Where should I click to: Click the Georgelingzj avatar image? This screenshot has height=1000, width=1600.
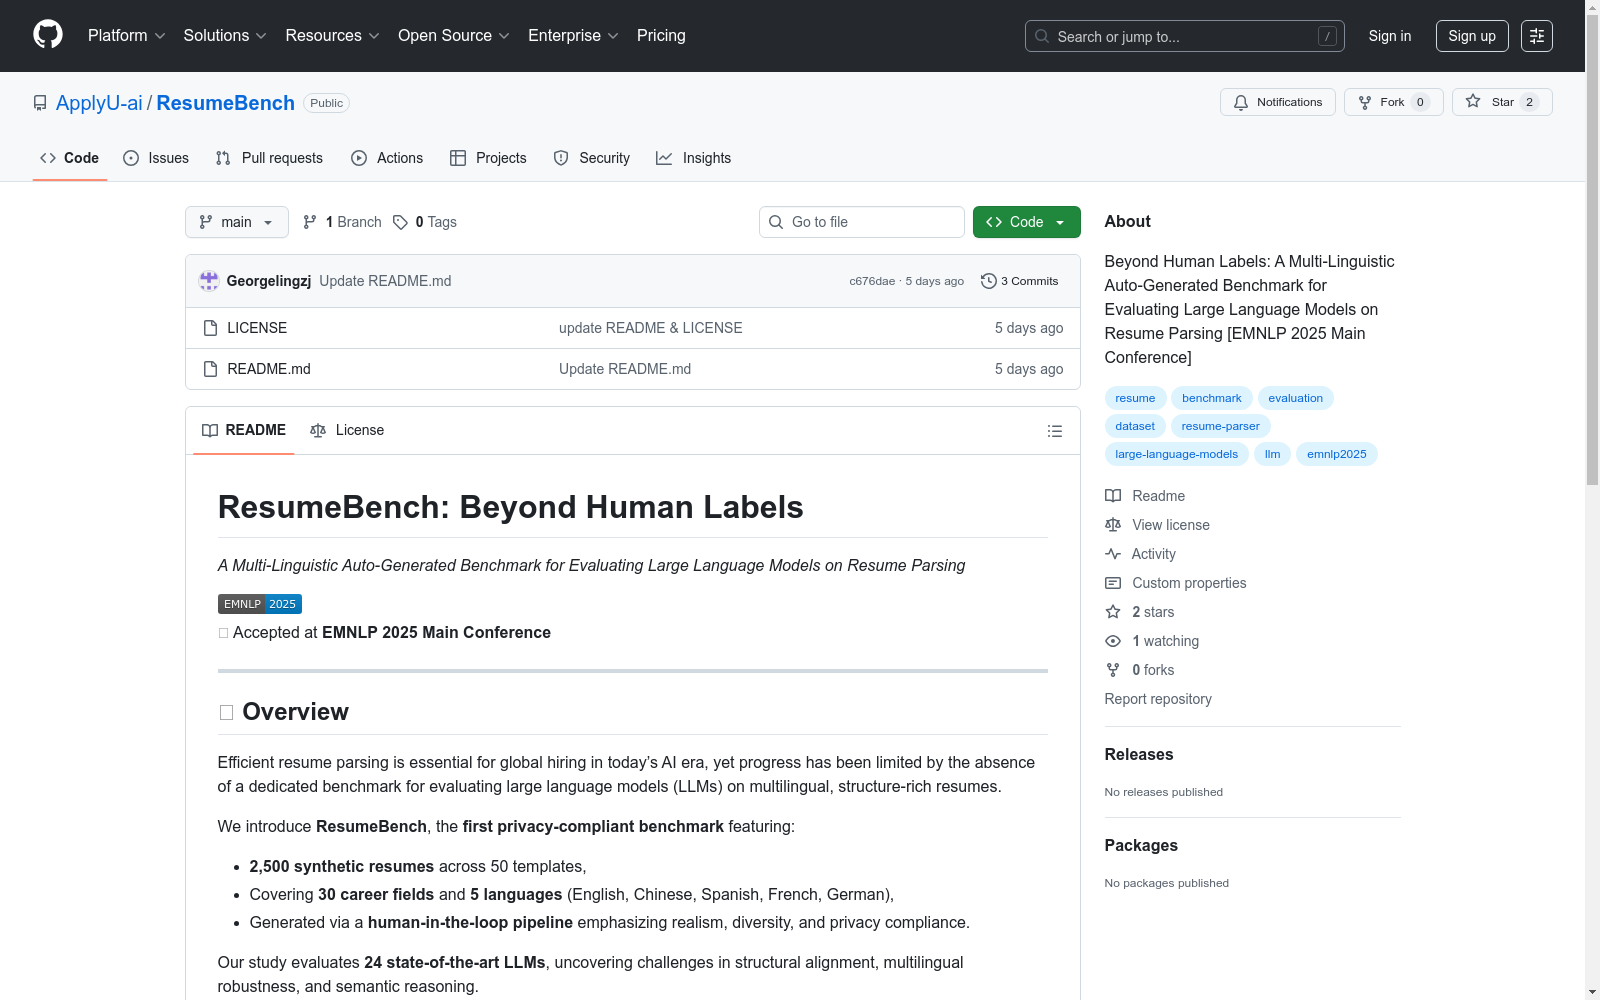209,281
